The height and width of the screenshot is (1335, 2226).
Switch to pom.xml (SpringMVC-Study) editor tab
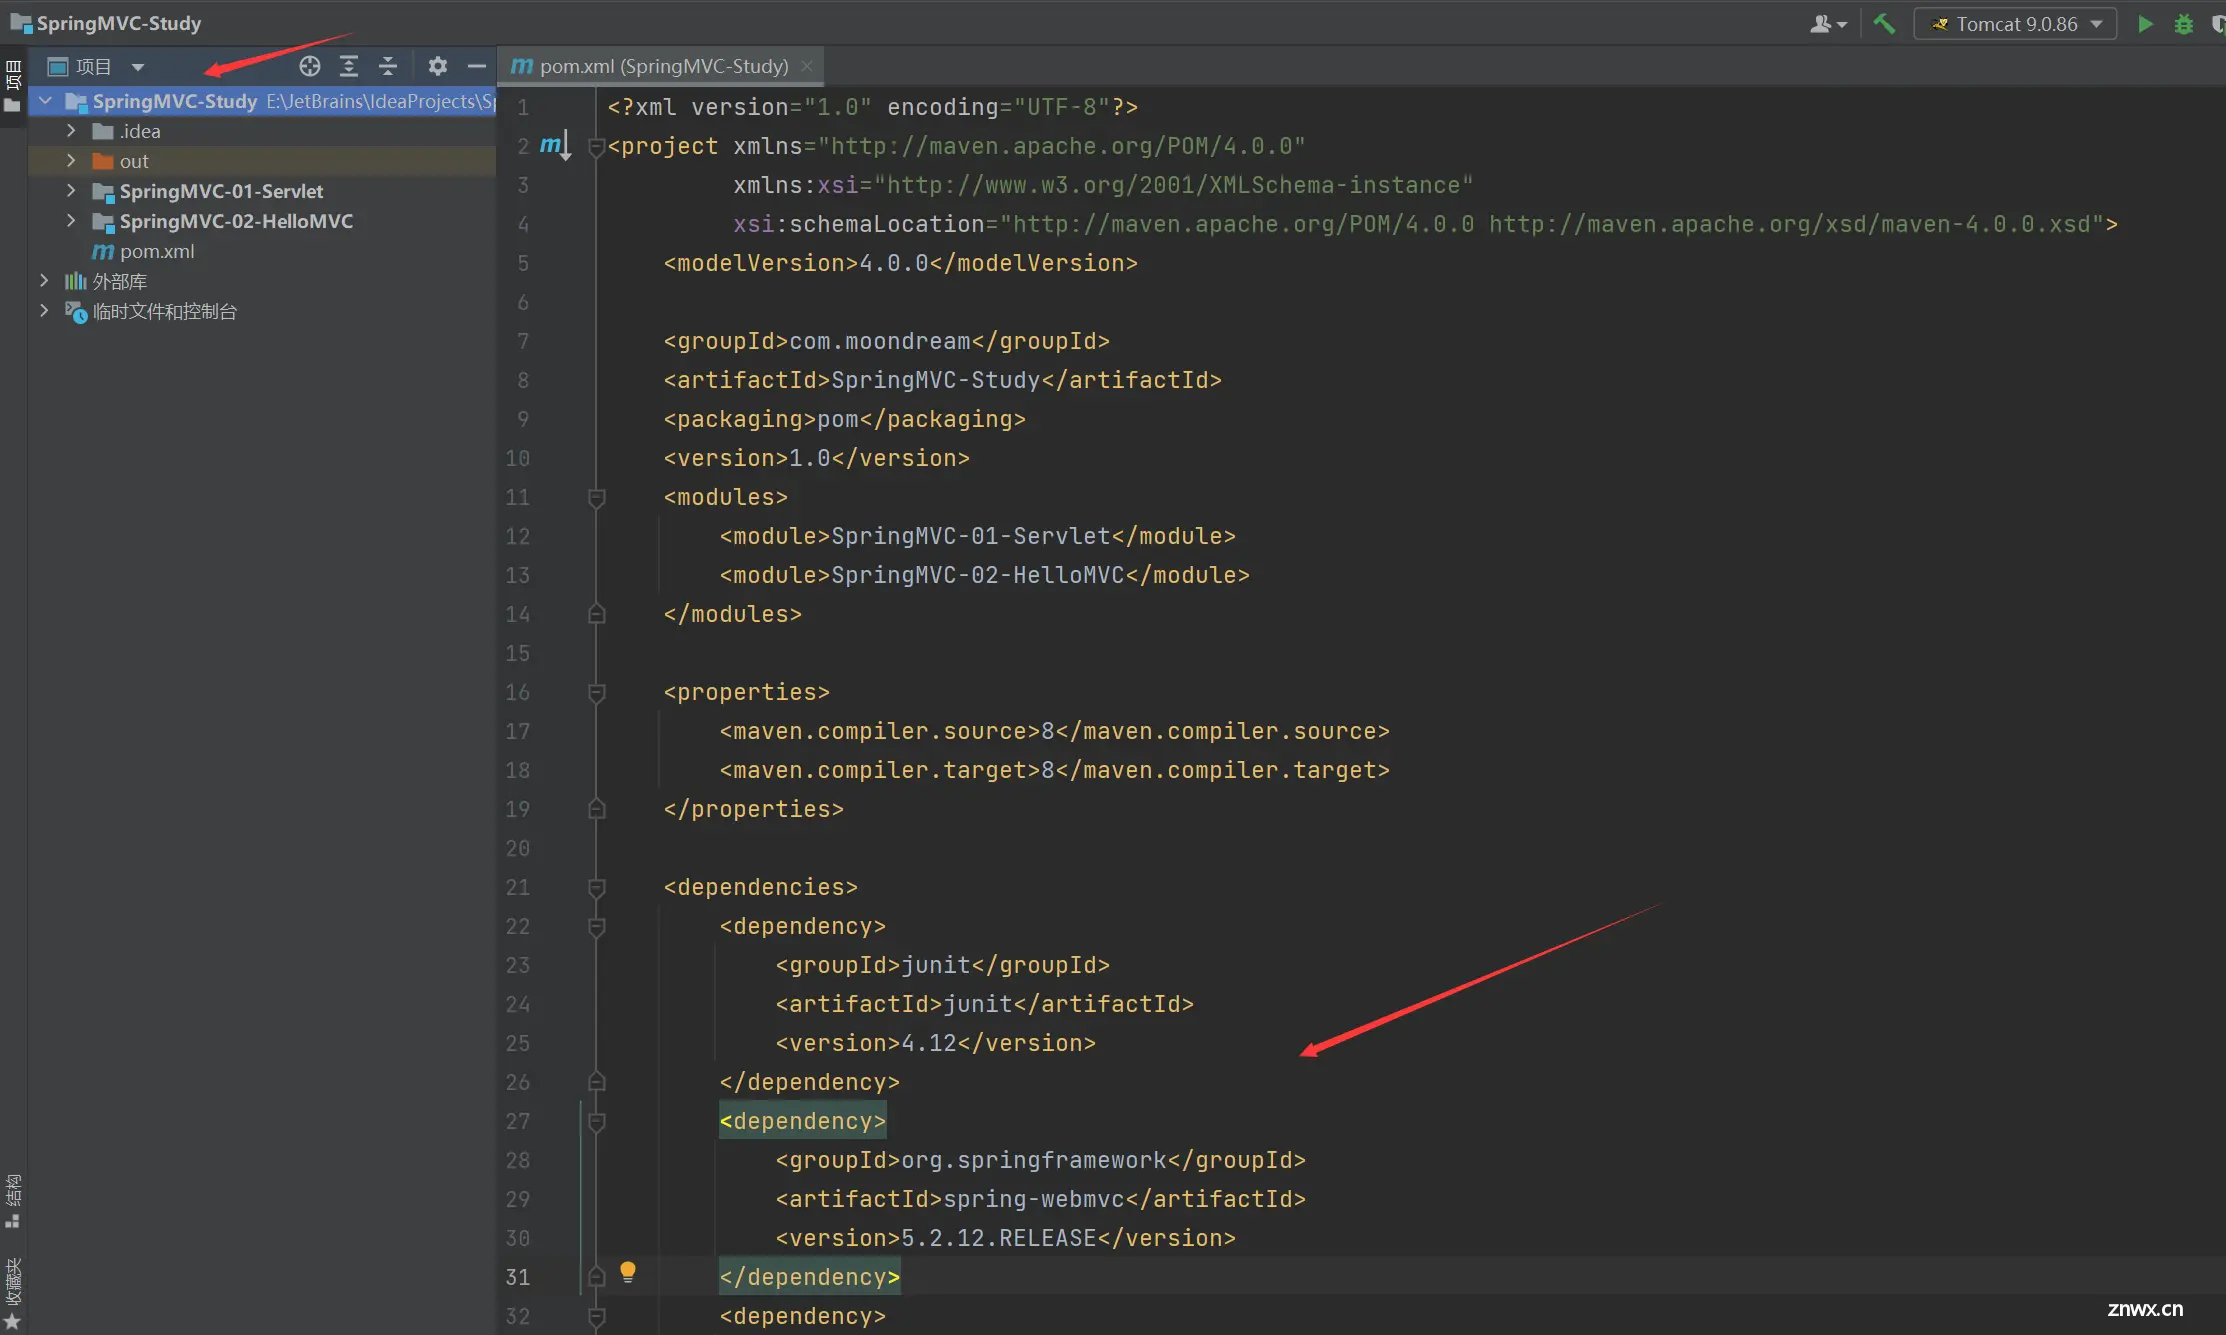click(663, 66)
